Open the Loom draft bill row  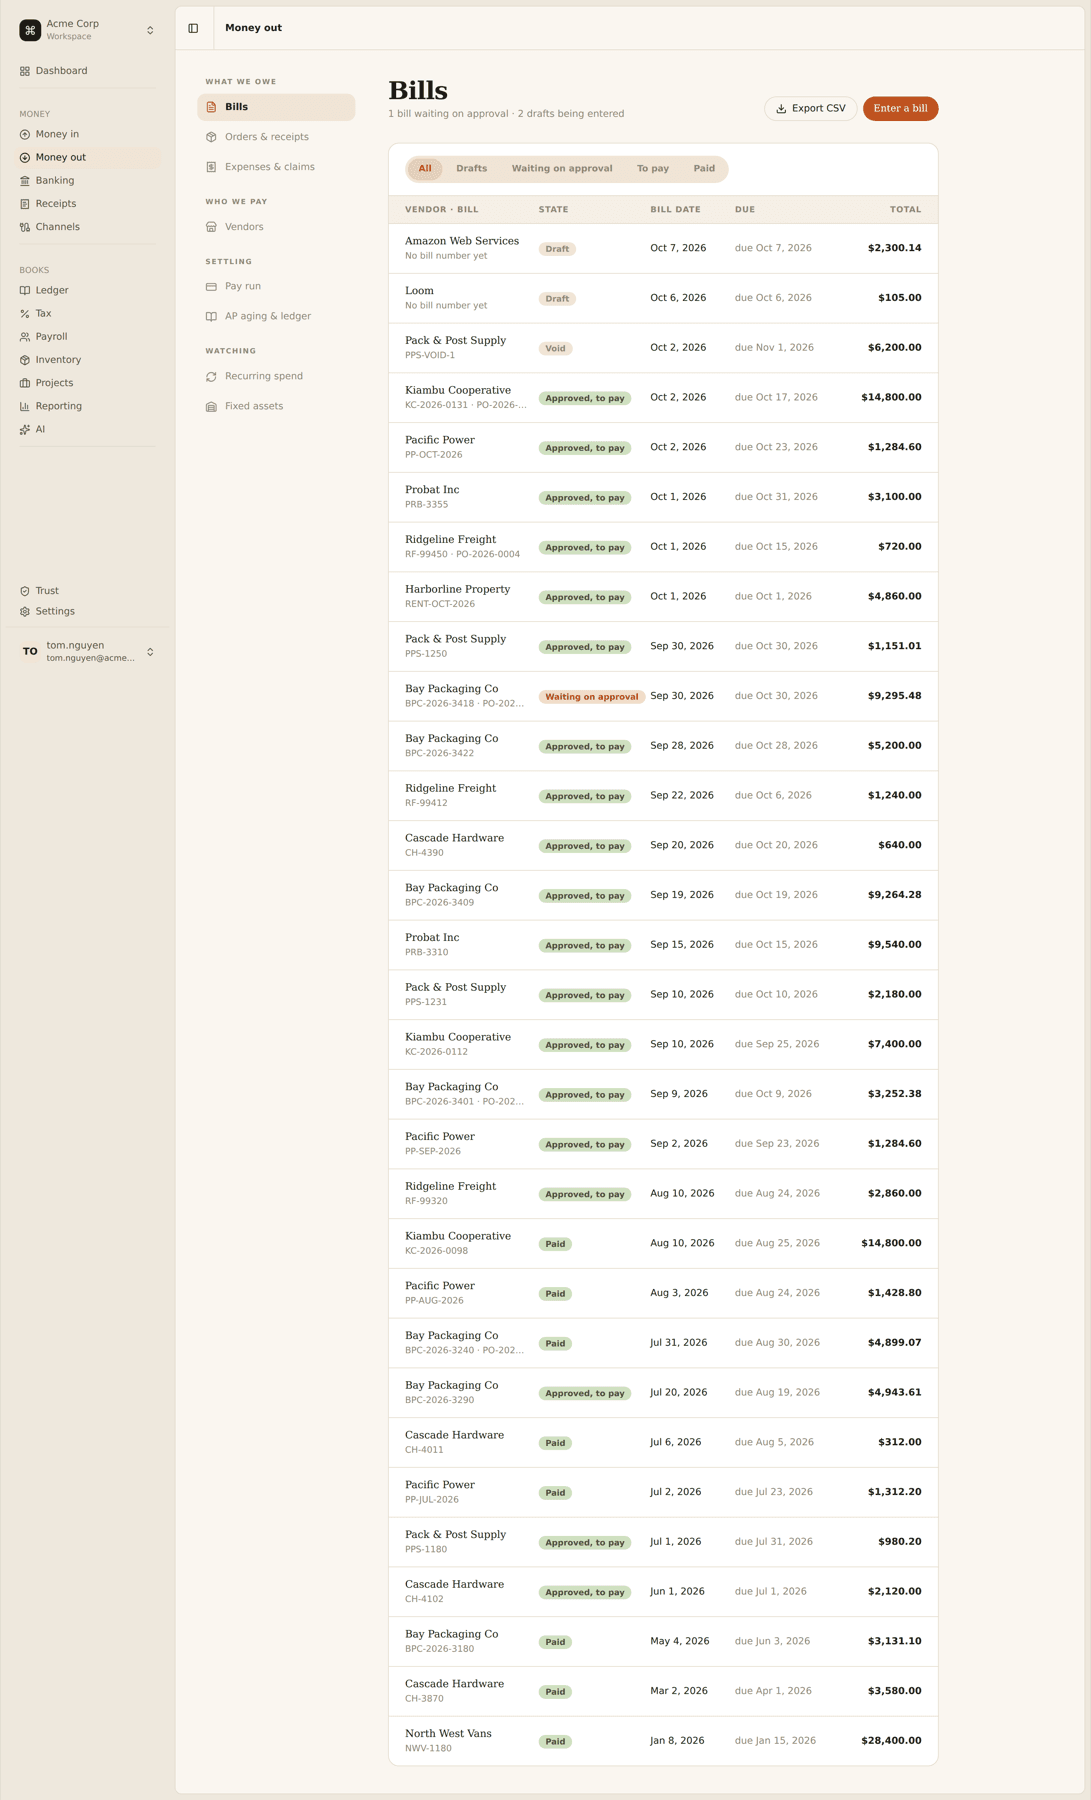click(663, 298)
